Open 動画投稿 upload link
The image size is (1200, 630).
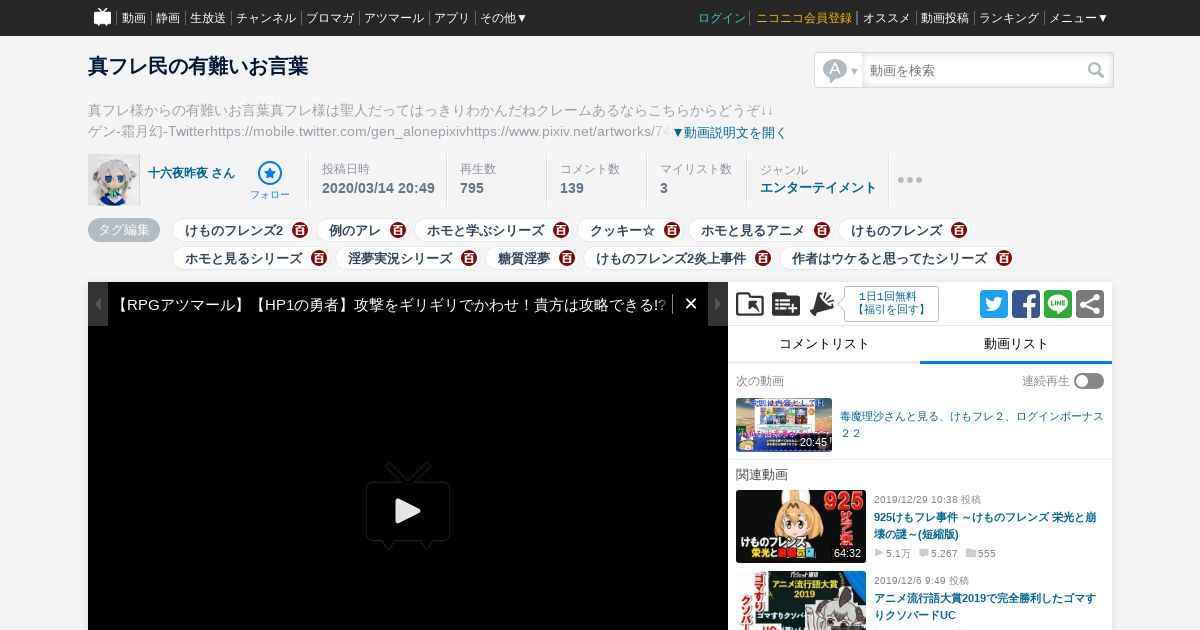pos(945,18)
